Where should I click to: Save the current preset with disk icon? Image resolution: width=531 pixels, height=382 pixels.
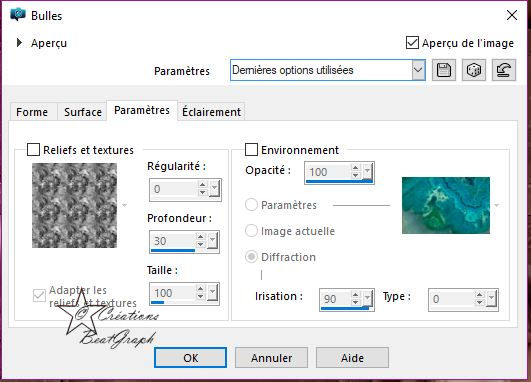pos(444,70)
